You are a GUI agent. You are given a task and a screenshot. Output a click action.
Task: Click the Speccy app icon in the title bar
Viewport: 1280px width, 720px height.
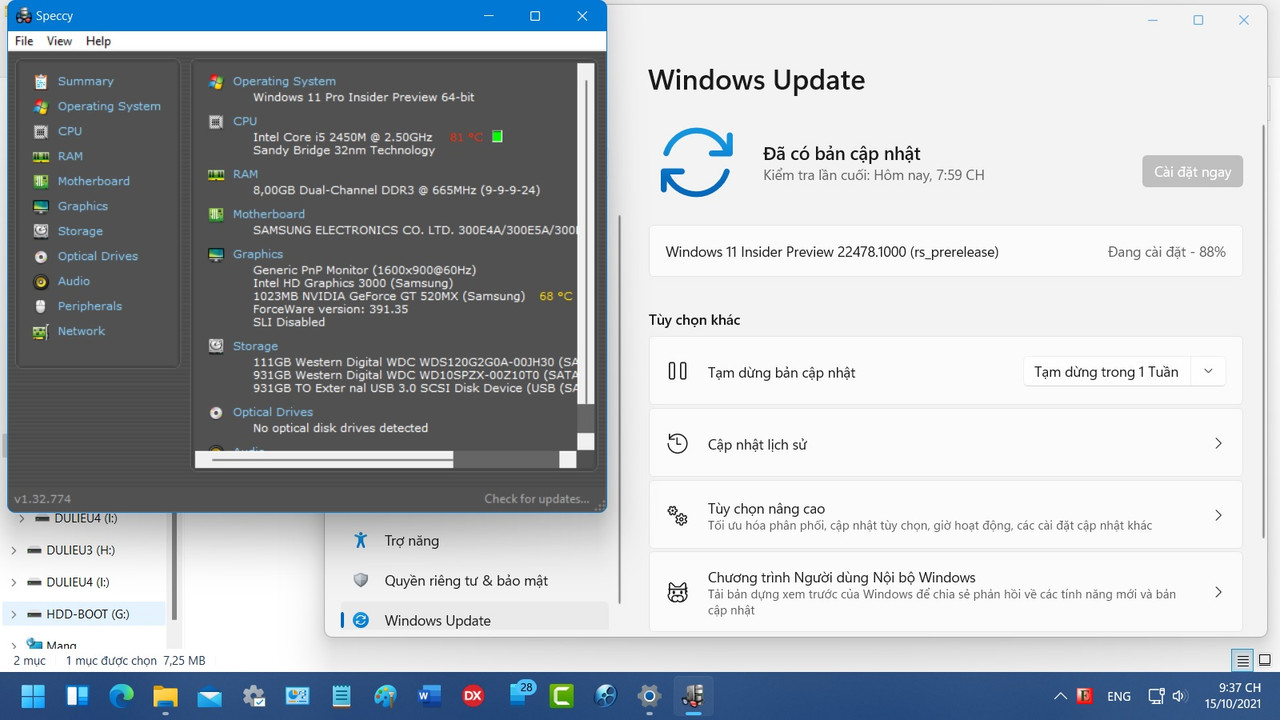(x=24, y=16)
